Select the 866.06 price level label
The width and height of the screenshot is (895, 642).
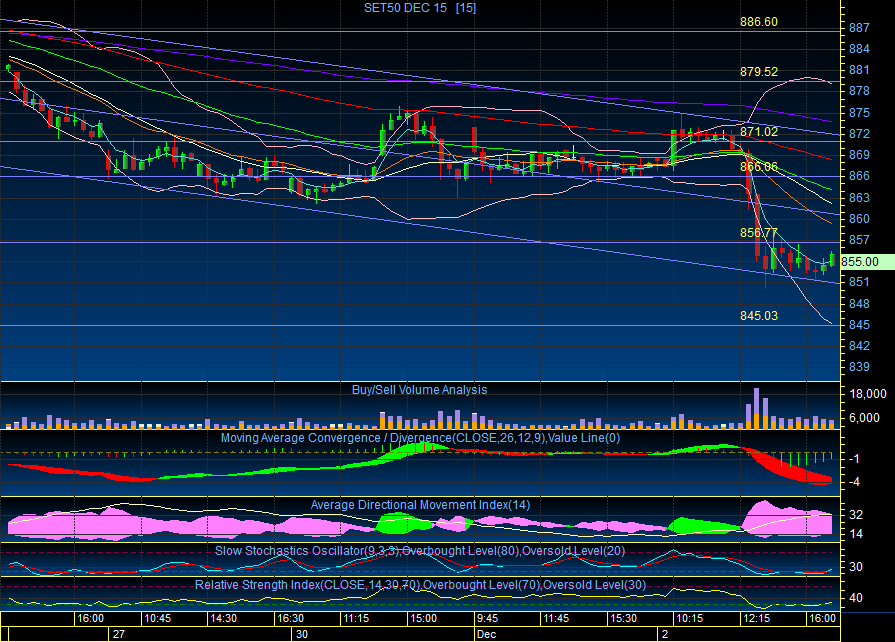(759, 167)
